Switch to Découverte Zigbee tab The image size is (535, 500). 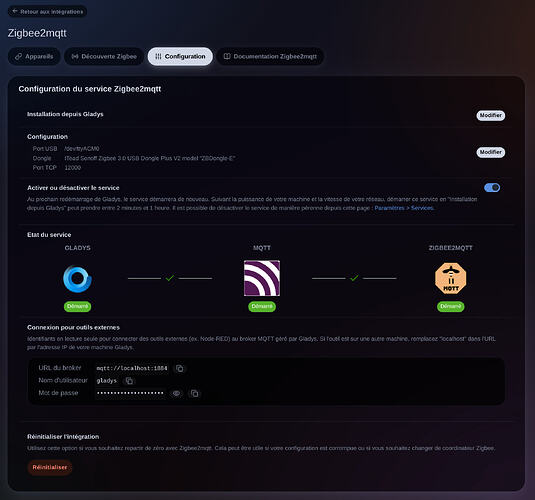coord(104,56)
